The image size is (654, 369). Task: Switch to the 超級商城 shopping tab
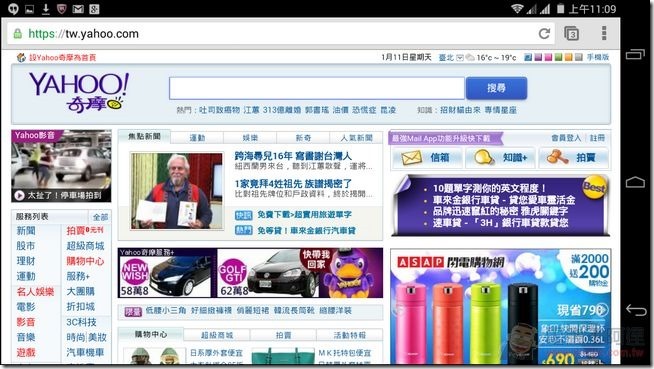point(217,335)
